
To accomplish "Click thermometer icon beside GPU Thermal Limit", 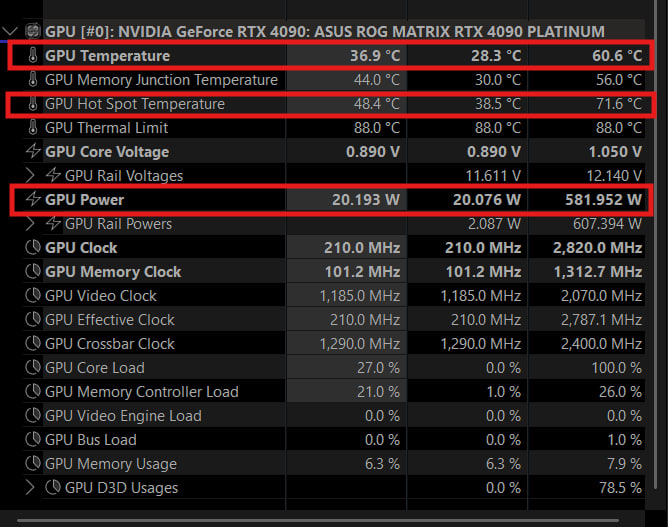I will 33,127.
